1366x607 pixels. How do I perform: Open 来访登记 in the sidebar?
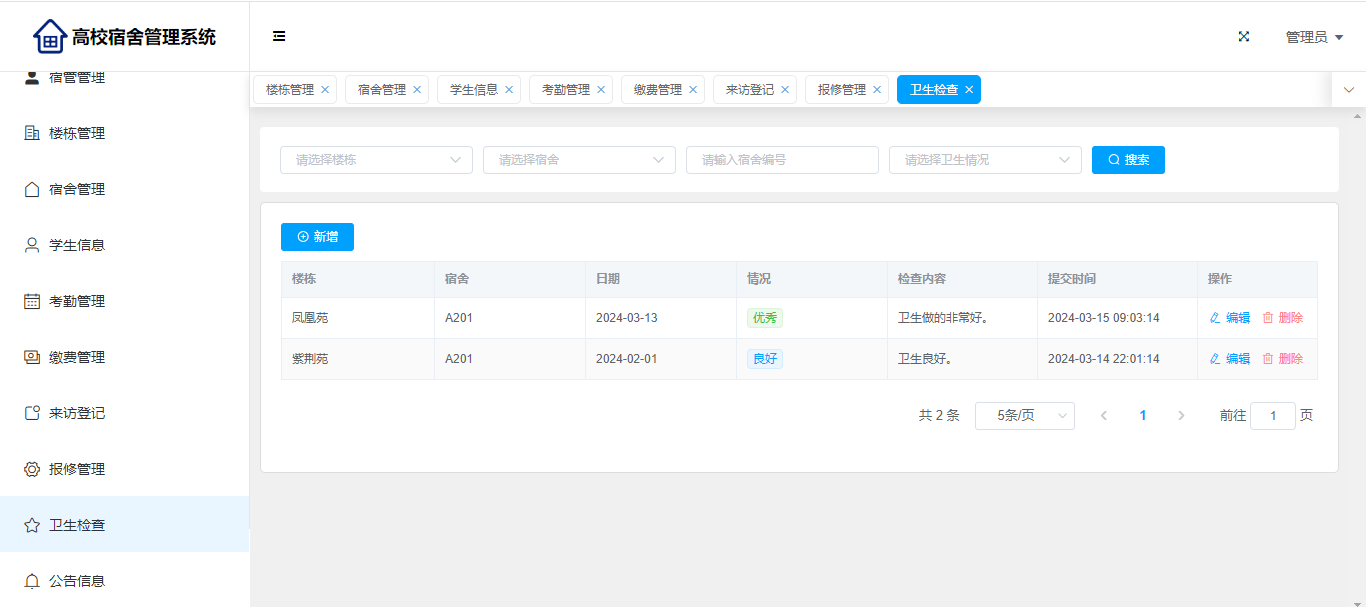click(77, 413)
